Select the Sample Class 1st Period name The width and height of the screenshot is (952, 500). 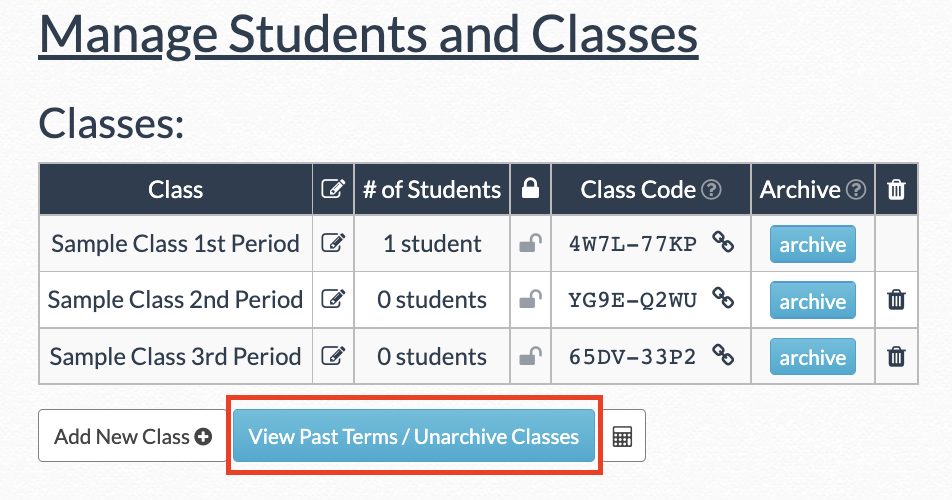coord(175,243)
